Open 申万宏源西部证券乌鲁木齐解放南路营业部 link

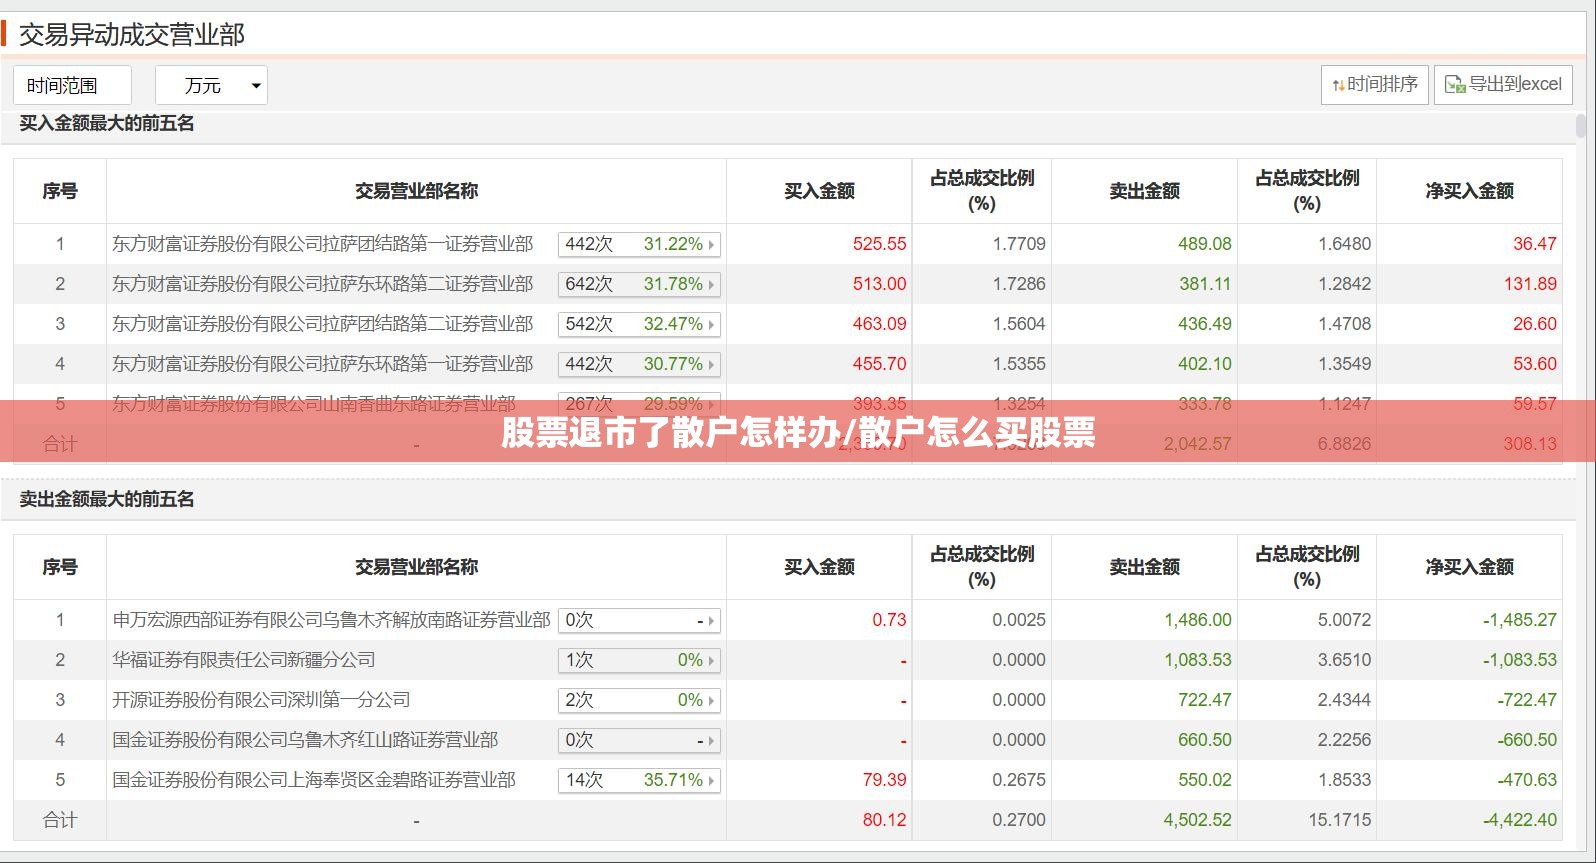point(331,620)
